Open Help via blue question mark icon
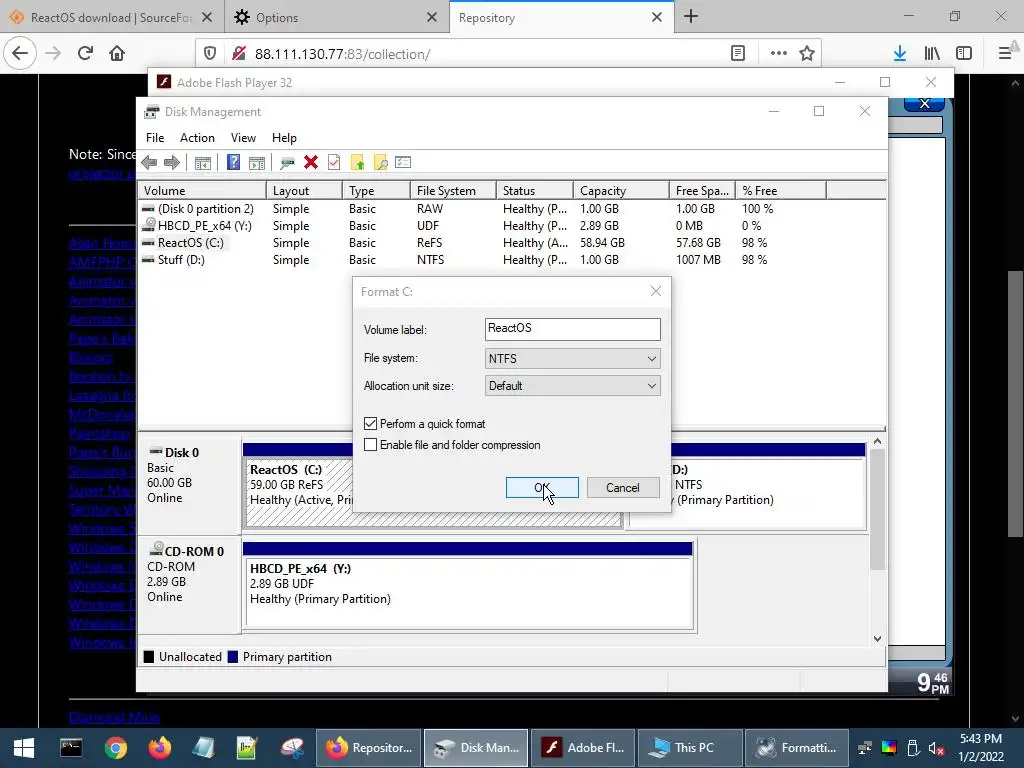Screen dimensions: 1024x768 click(x=233, y=163)
